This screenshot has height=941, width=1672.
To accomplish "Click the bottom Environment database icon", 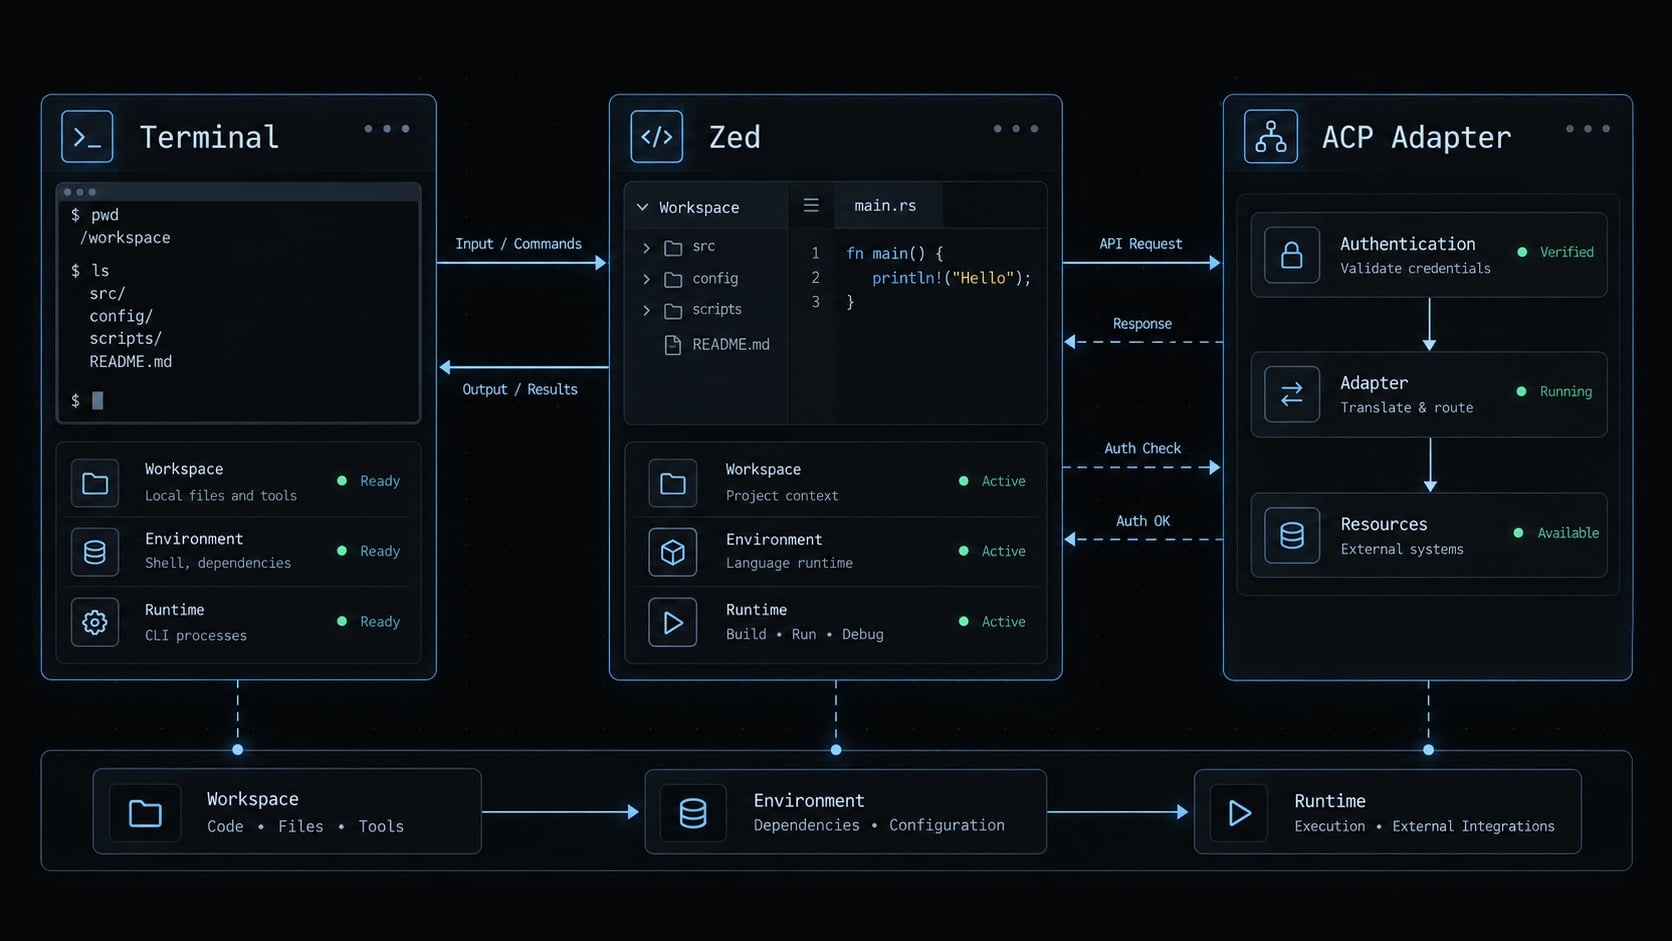I will point(693,813).
